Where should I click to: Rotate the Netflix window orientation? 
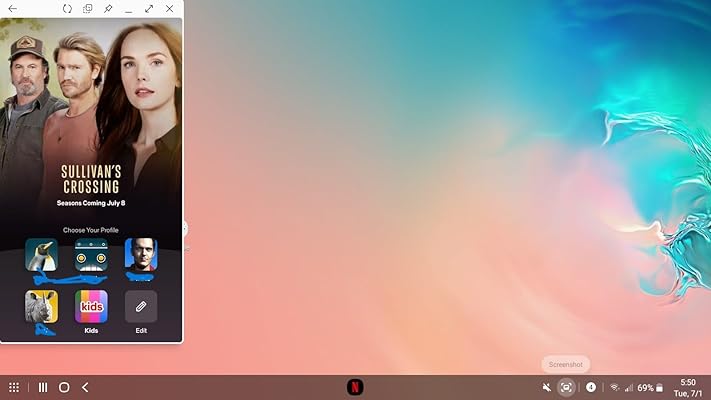(67, 9)
